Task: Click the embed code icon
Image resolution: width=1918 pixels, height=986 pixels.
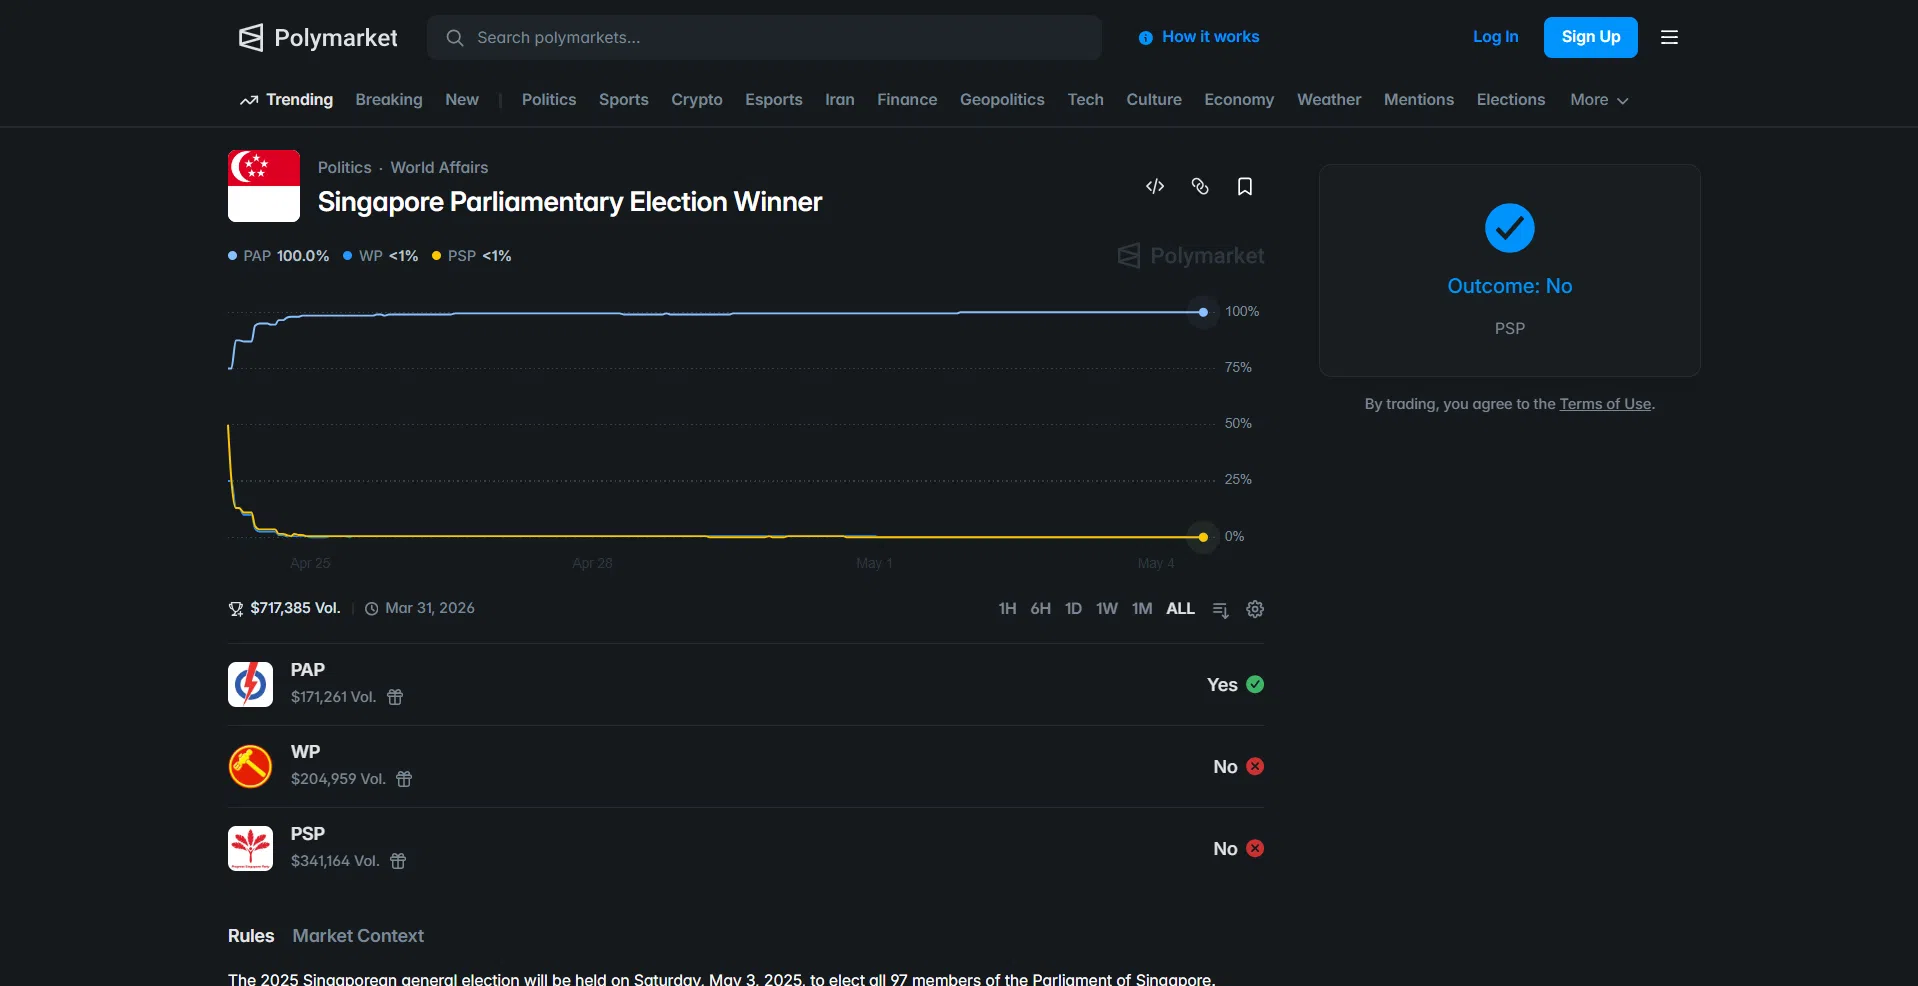Action: coord(1154,187)
